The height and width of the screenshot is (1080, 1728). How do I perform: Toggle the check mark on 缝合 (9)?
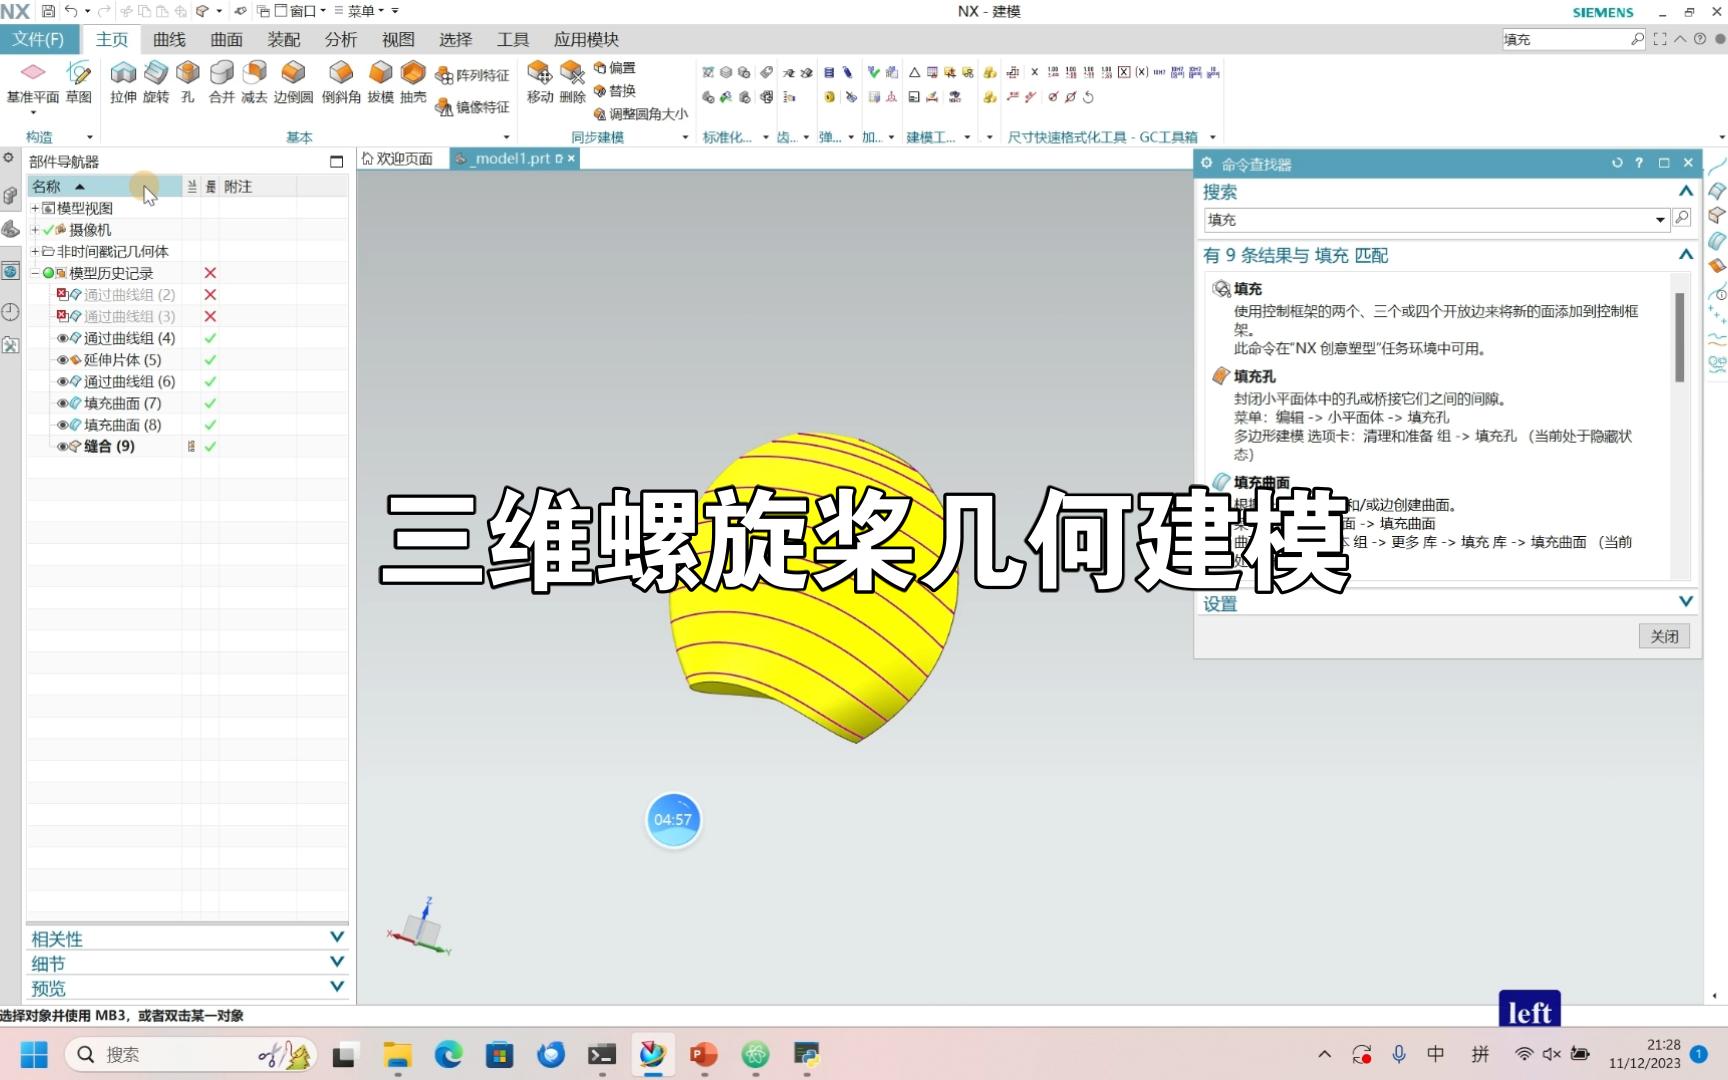click(209, 446)
